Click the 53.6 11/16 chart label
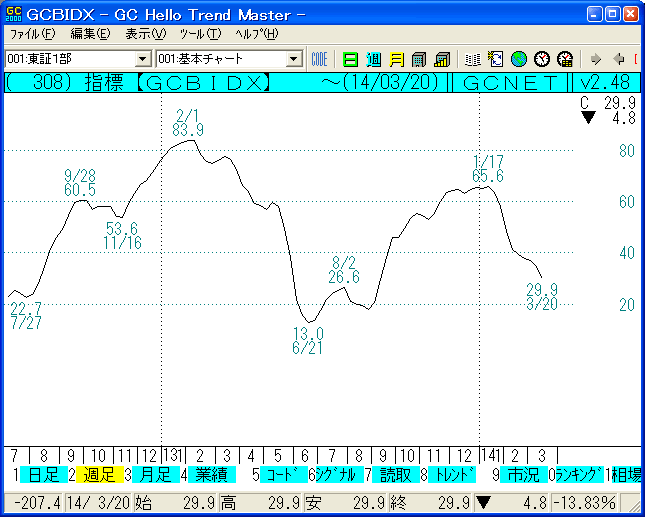Screen dimensions: 645x517 coord(123,236)
